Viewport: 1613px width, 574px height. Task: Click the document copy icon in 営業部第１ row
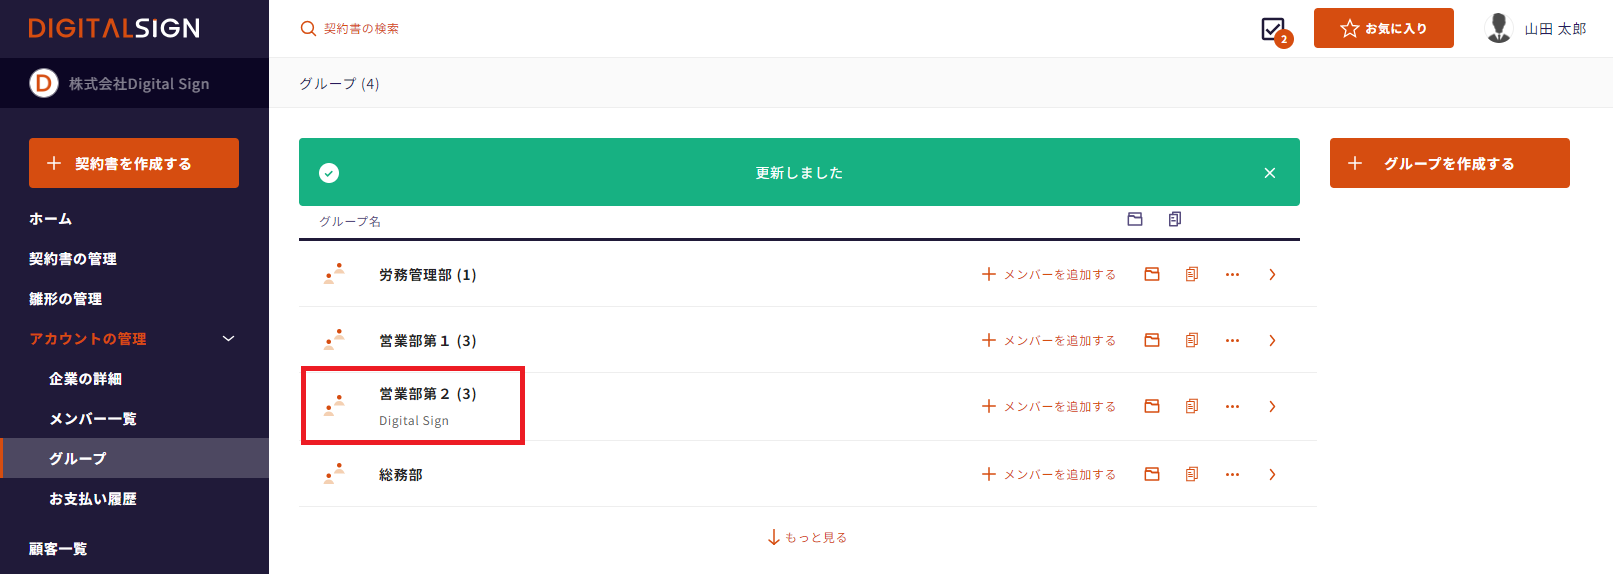coord(1192,340)
